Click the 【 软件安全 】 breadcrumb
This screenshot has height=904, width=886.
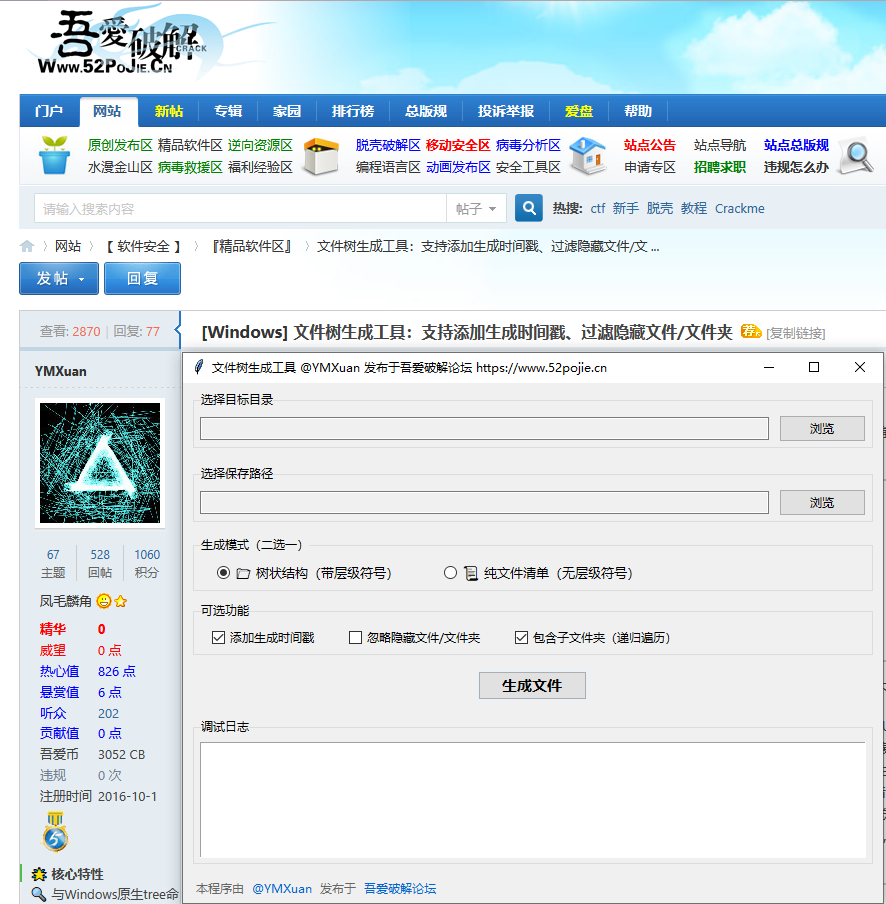144,247
